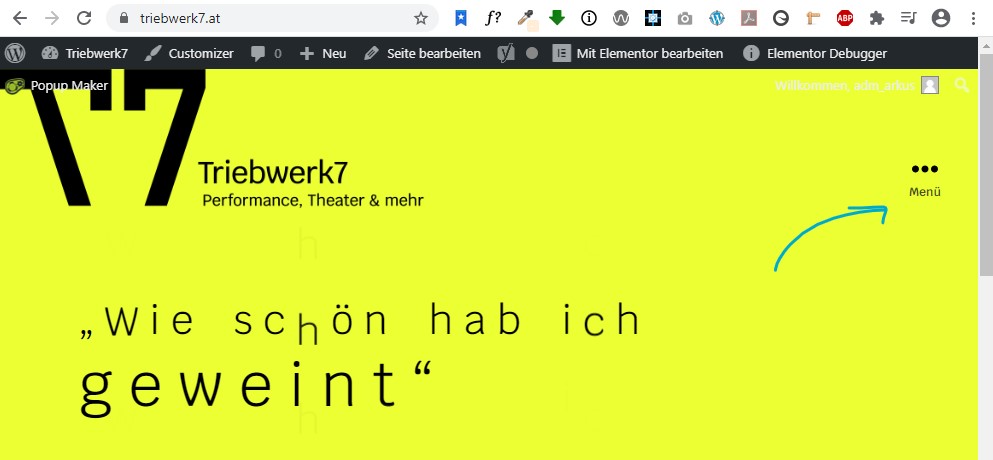Screen dimensions: 993x460
Task: Click Seite bearbeiten link
Action: [x=421, y=53]
